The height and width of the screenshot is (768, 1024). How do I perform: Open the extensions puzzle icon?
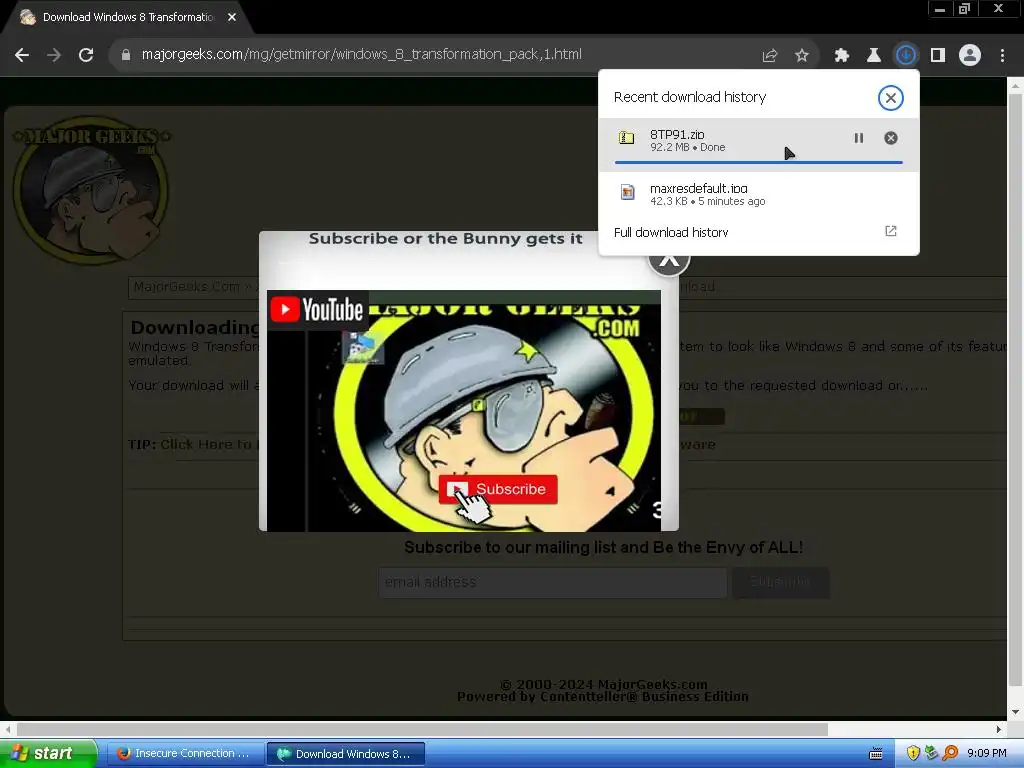842,56
